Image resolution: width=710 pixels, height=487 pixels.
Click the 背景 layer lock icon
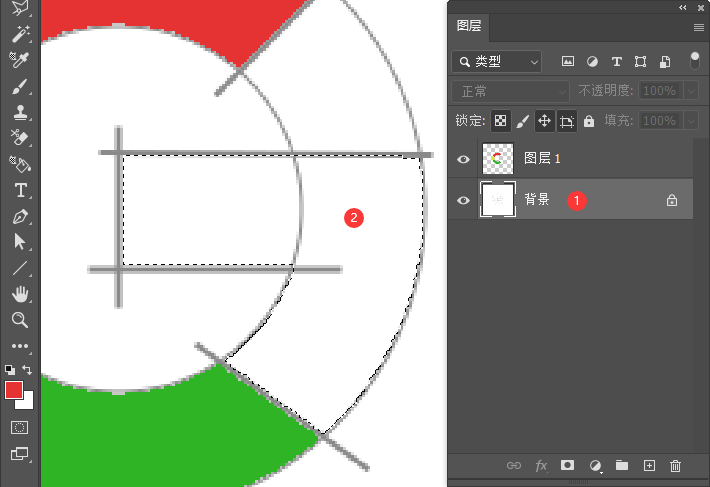coord(672,200)
